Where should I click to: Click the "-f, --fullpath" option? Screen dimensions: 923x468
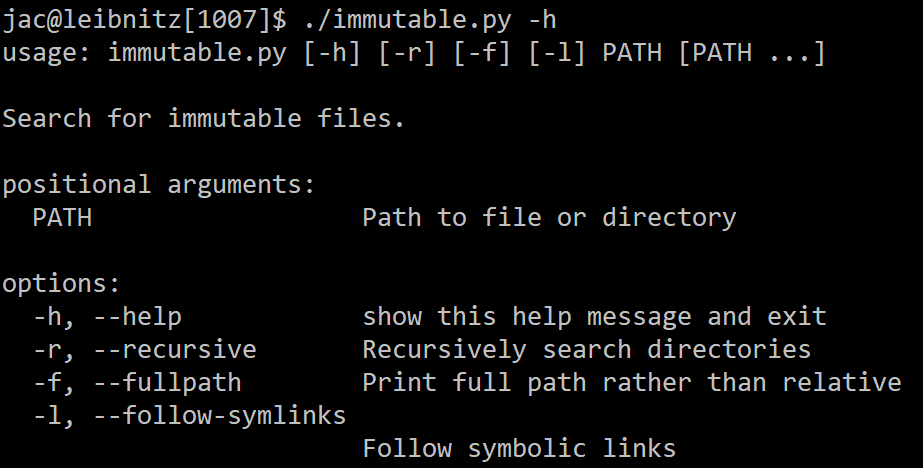click(137, 382)
